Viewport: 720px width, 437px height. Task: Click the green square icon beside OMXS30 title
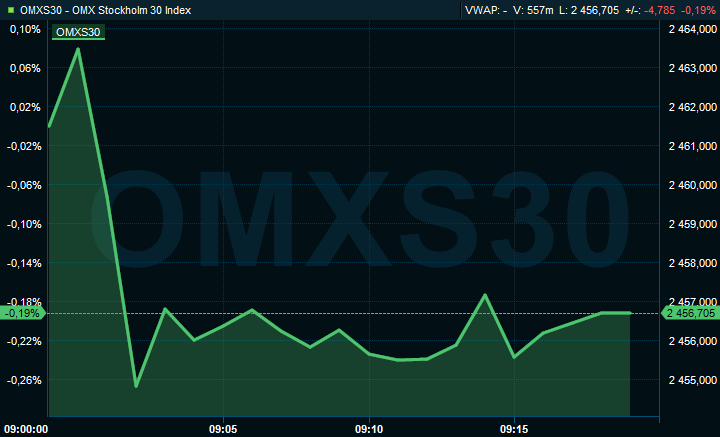[x=11, y=10]
